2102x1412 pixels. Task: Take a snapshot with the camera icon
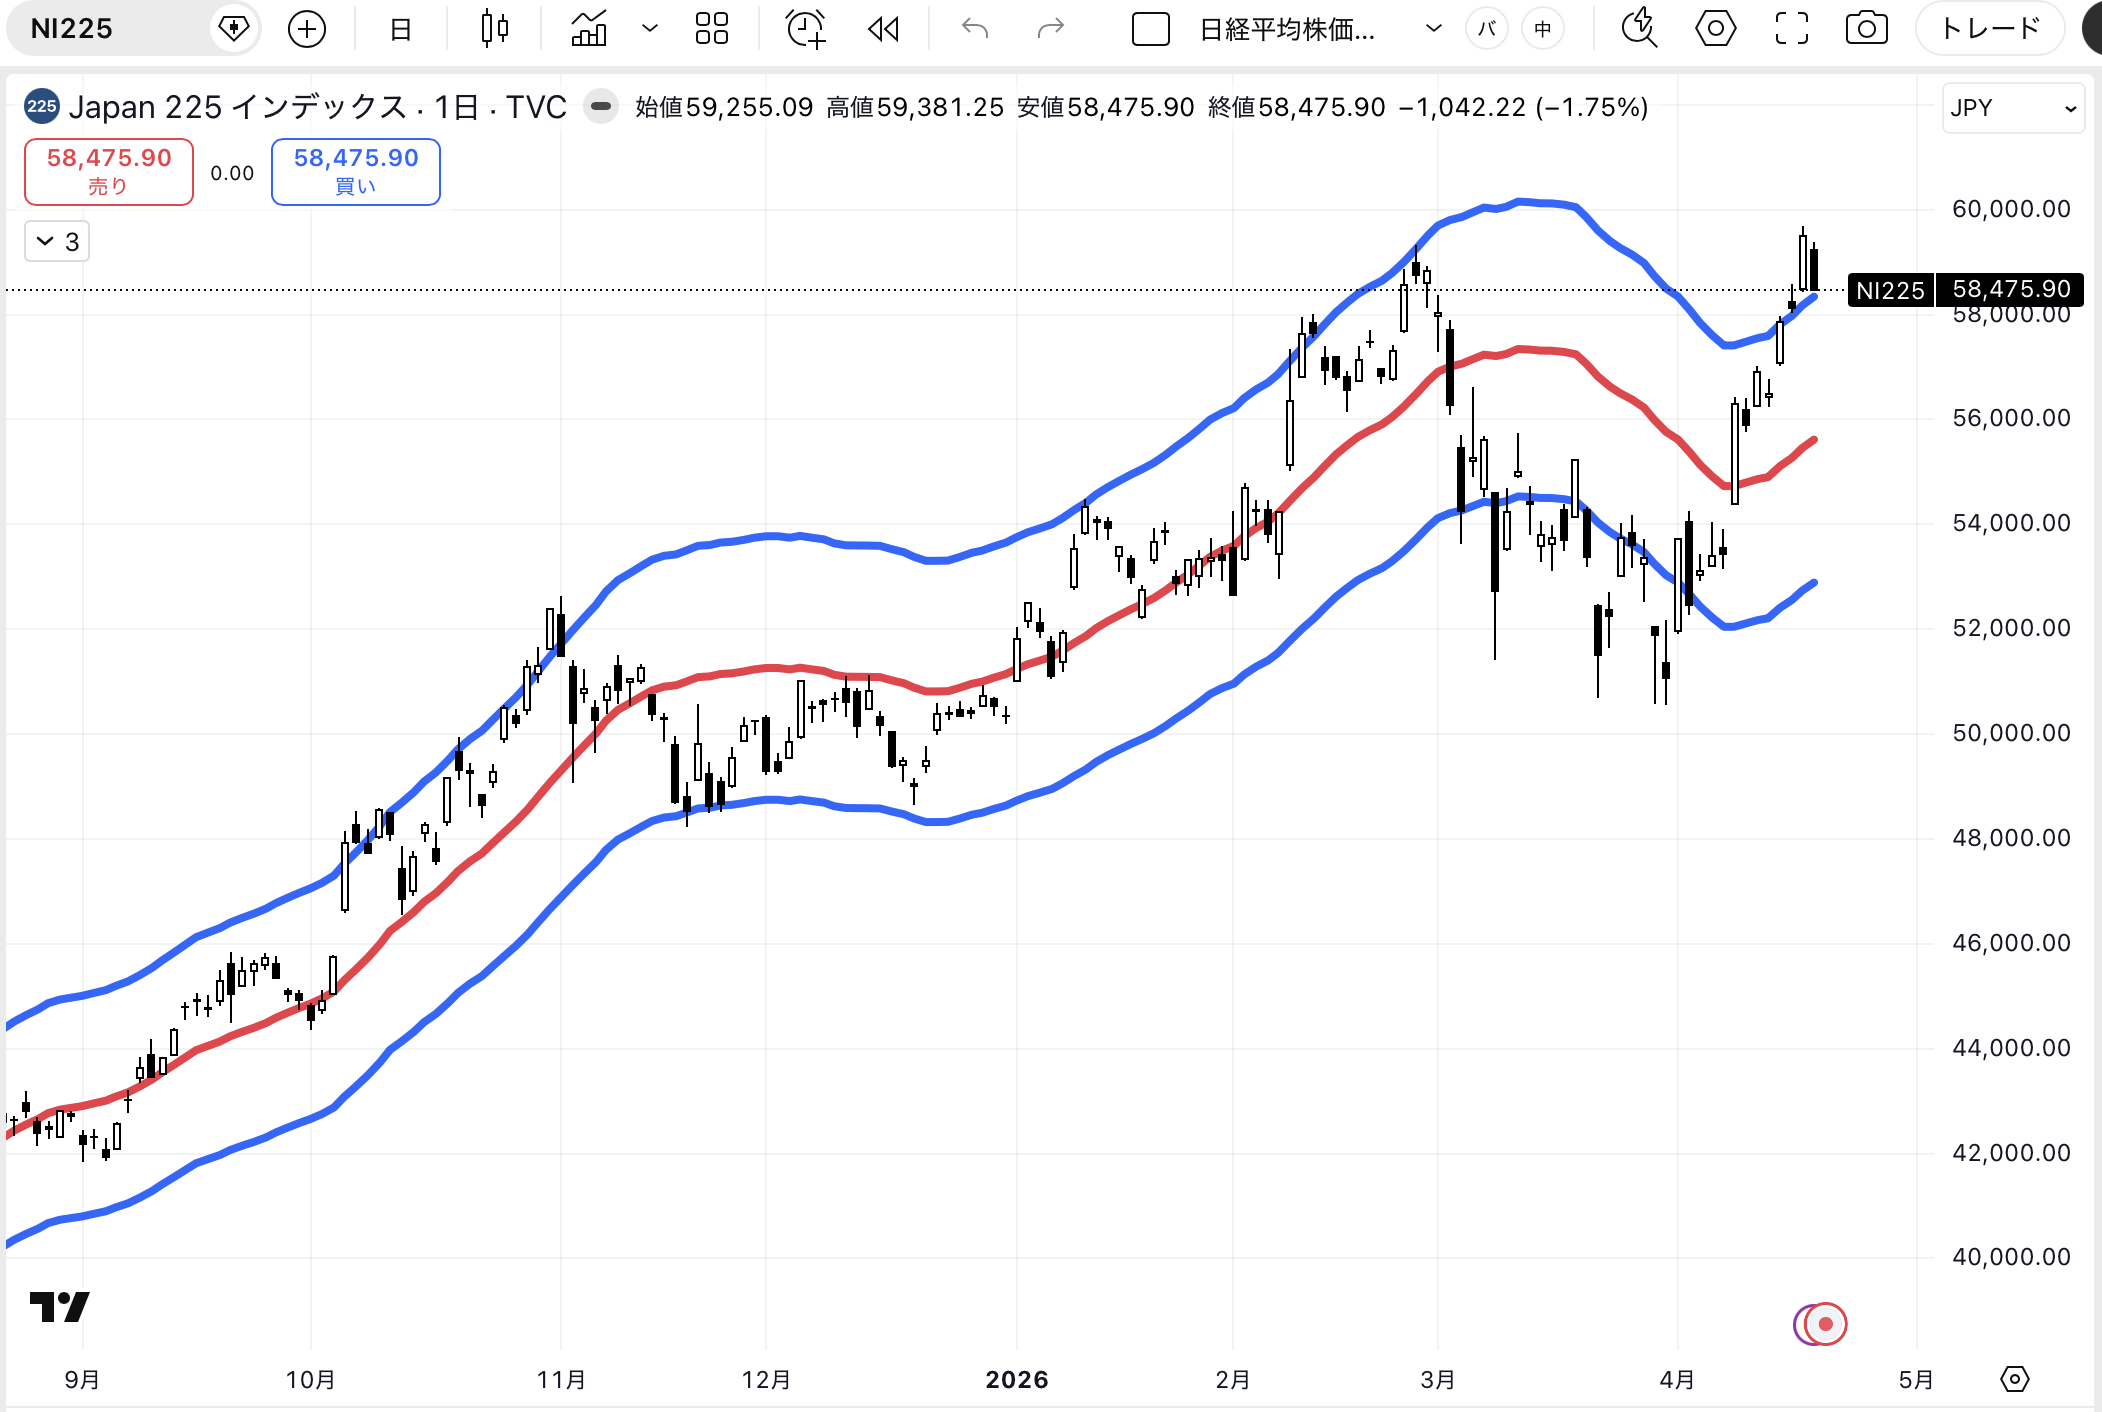(x=1866, y=29)
